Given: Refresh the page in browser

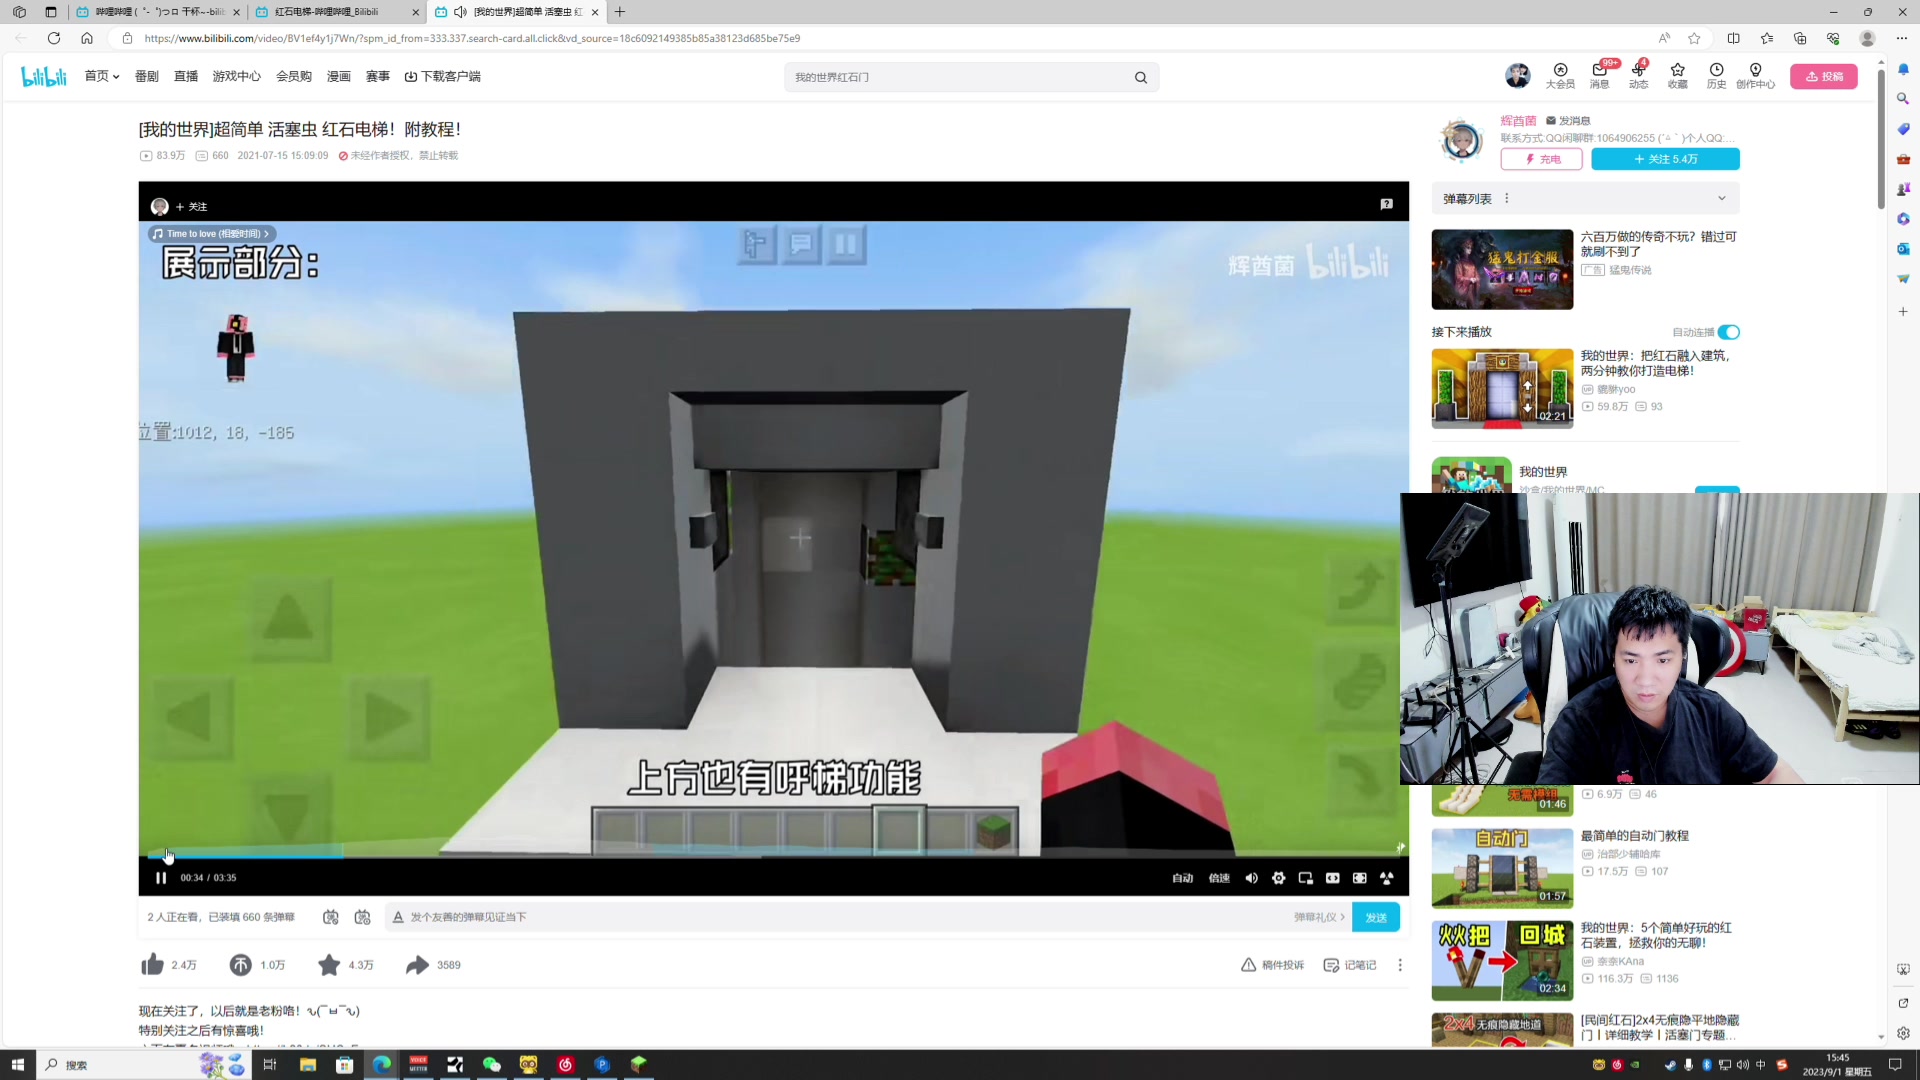Looking at the screenshot, I should [x=54, y=38].
